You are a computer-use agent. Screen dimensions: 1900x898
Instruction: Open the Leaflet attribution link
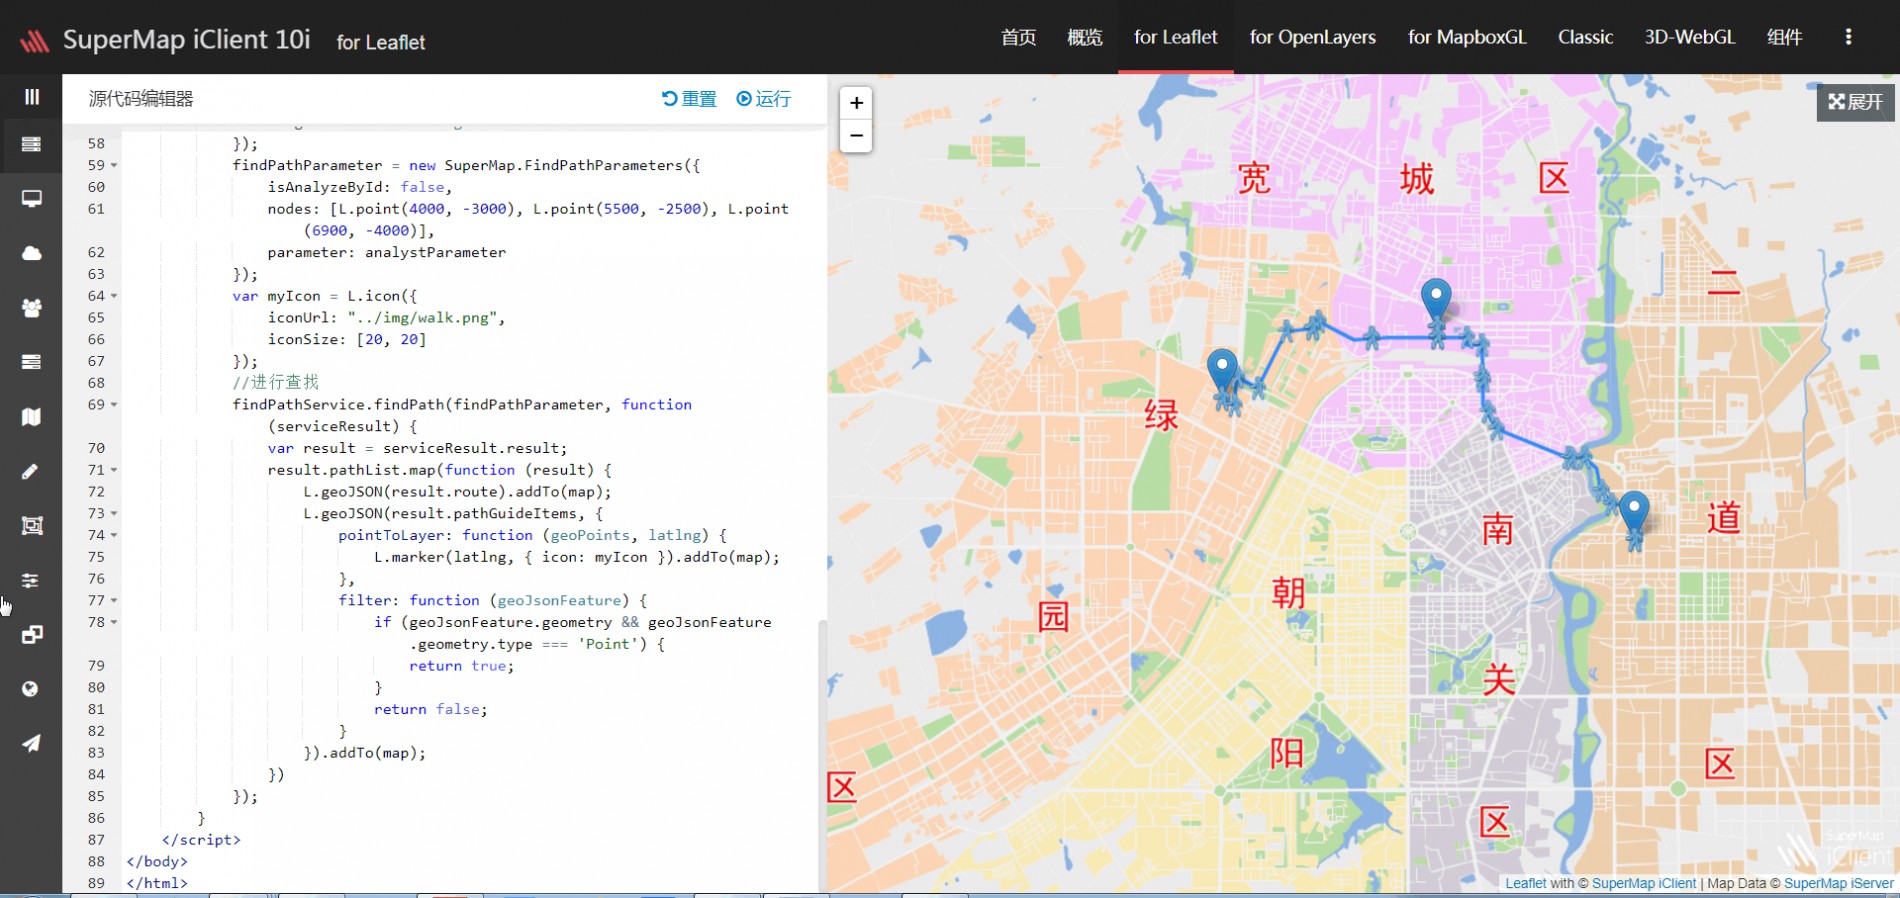point(1525,884)
